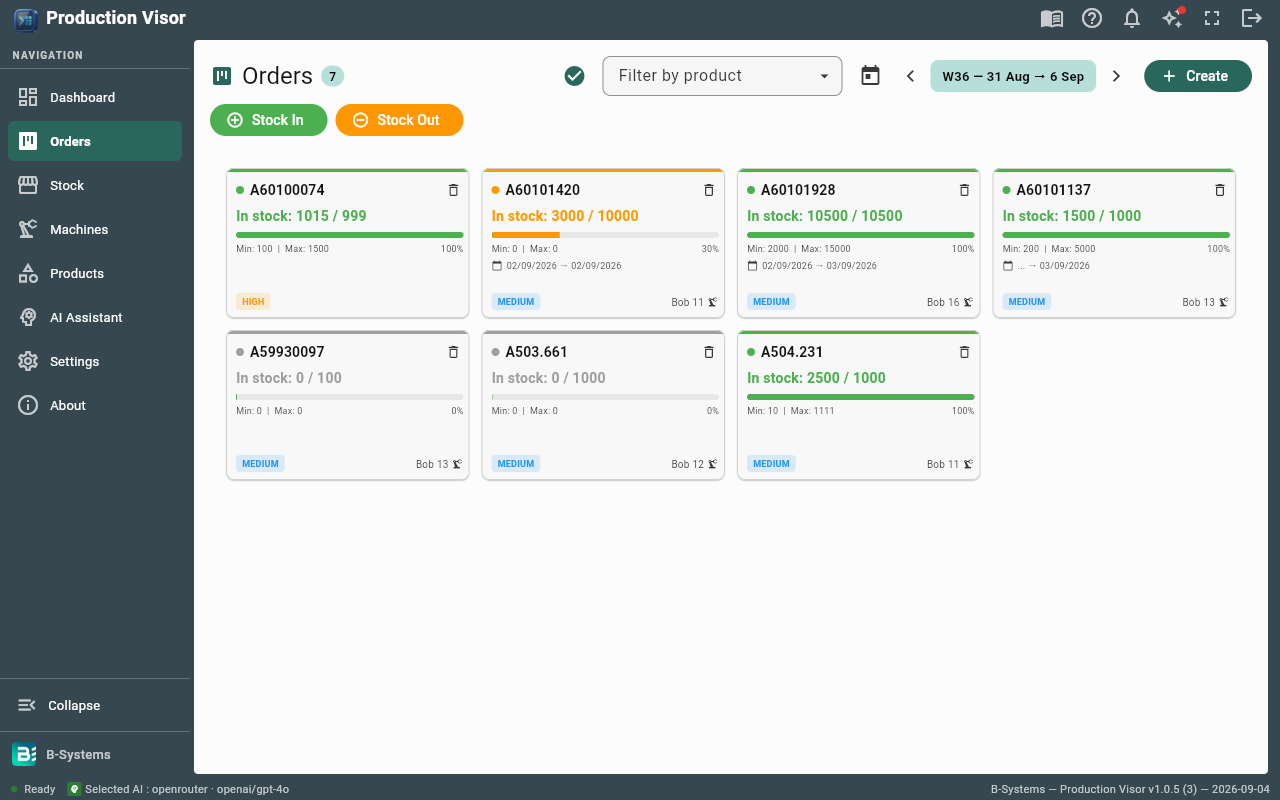Click the HIGH priority tag on A60100074
Viewport: 1280px width, 800px height.
253,302
